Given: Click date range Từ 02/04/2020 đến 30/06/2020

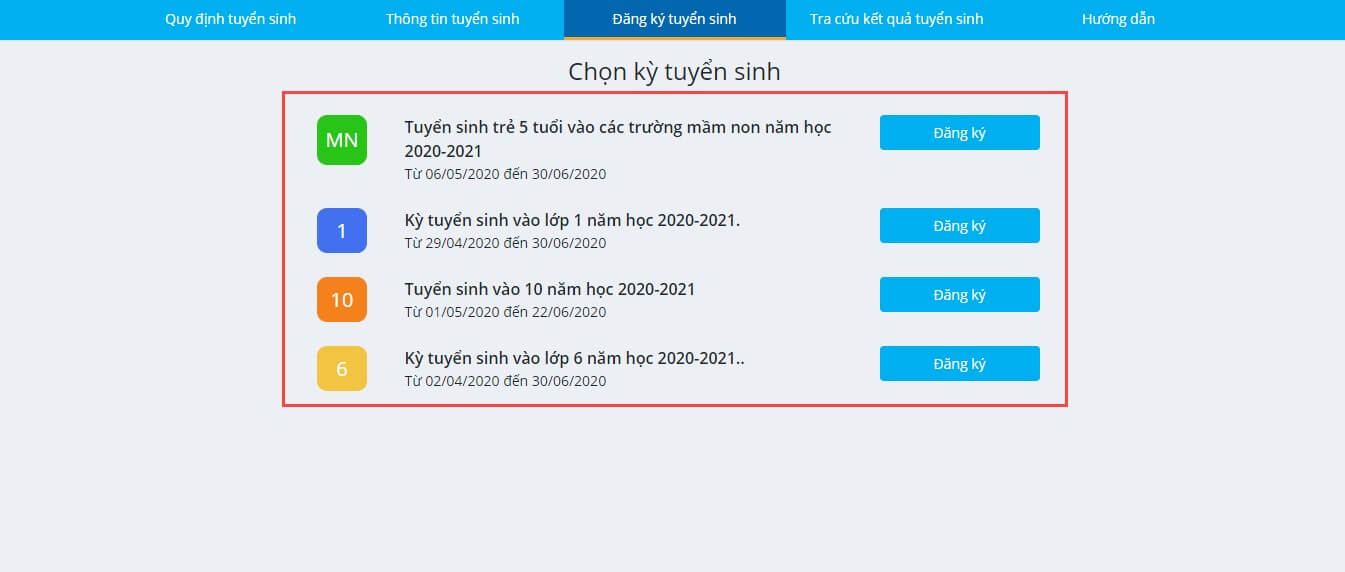Looking at the screenshot, I should click(505, 381).
